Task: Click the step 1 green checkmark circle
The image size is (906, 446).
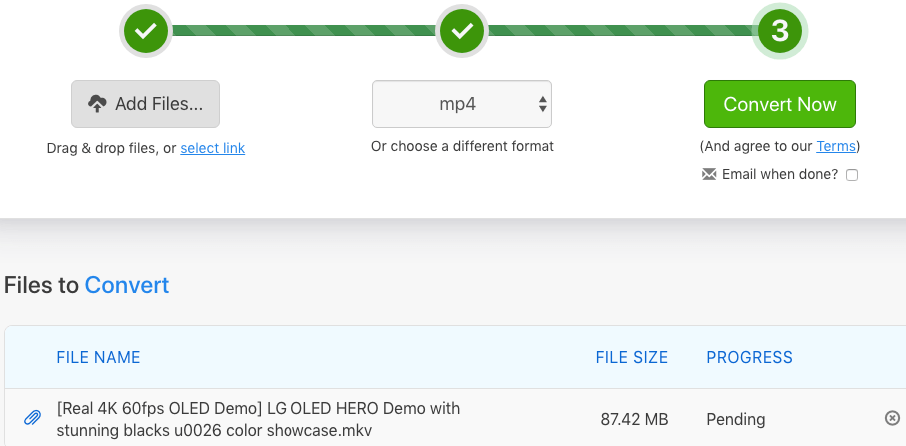Action: (x=146, y=31)
